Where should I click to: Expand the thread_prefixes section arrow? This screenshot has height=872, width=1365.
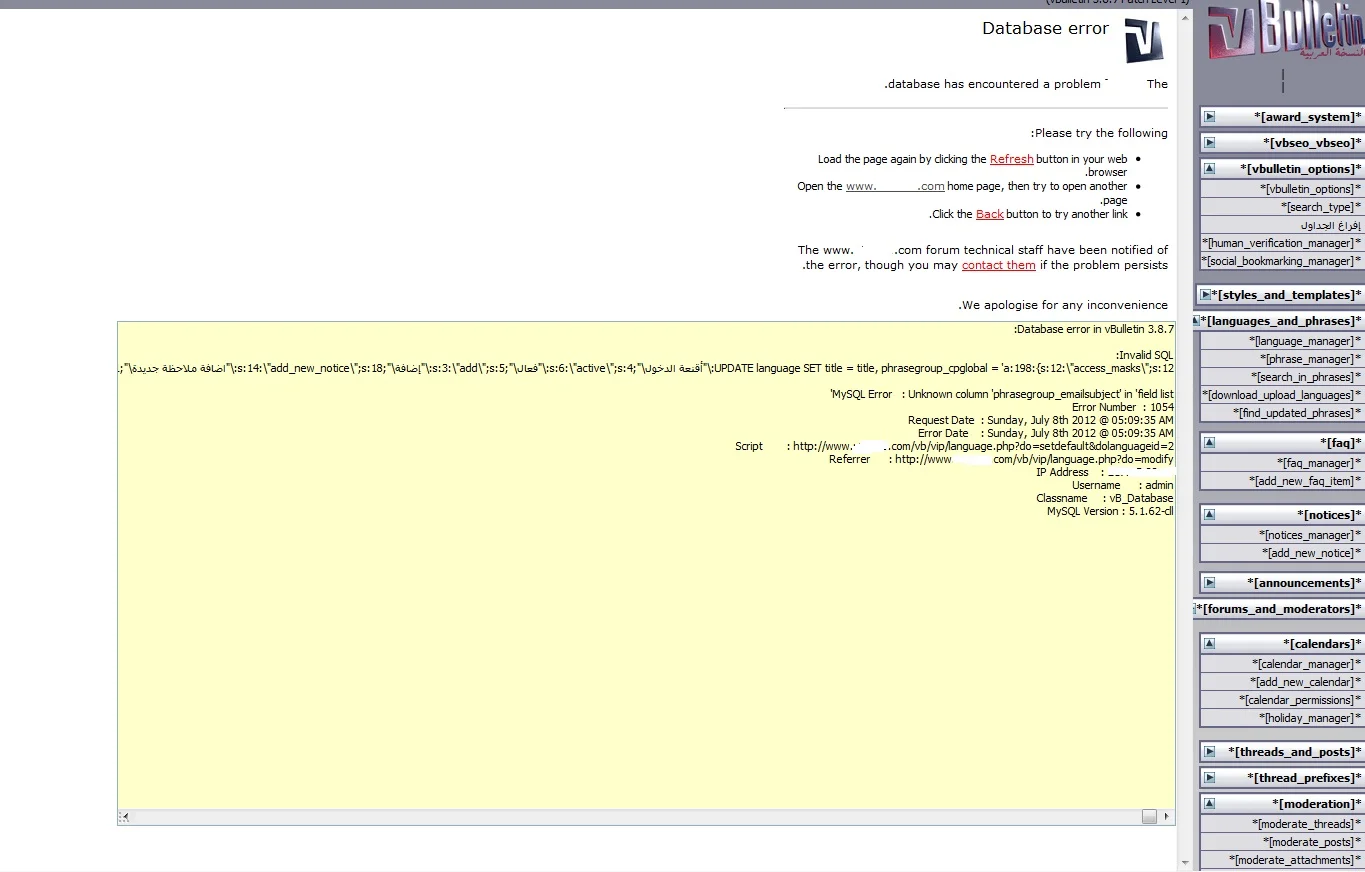point(1209,778)
